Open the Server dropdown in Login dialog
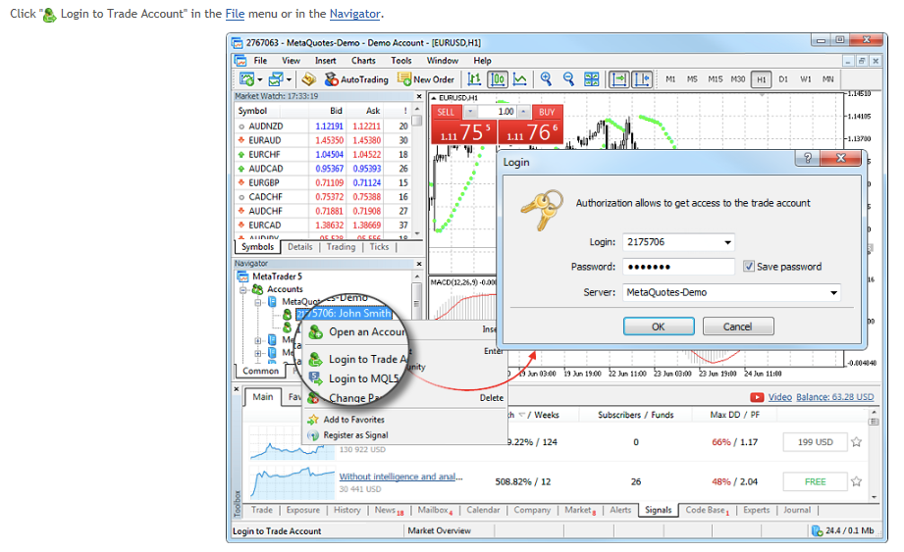The height and width of the screenshot is (552, 904). [834, 292]
